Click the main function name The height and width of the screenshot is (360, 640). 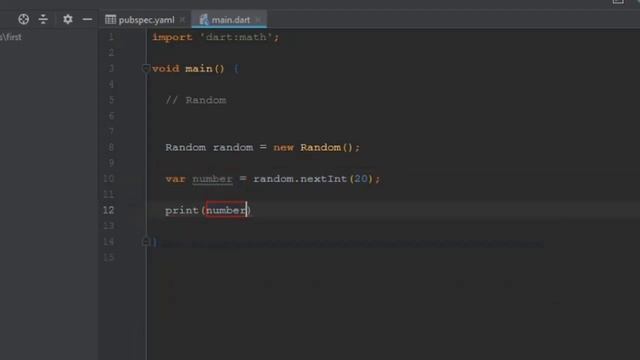pos(199,69)
